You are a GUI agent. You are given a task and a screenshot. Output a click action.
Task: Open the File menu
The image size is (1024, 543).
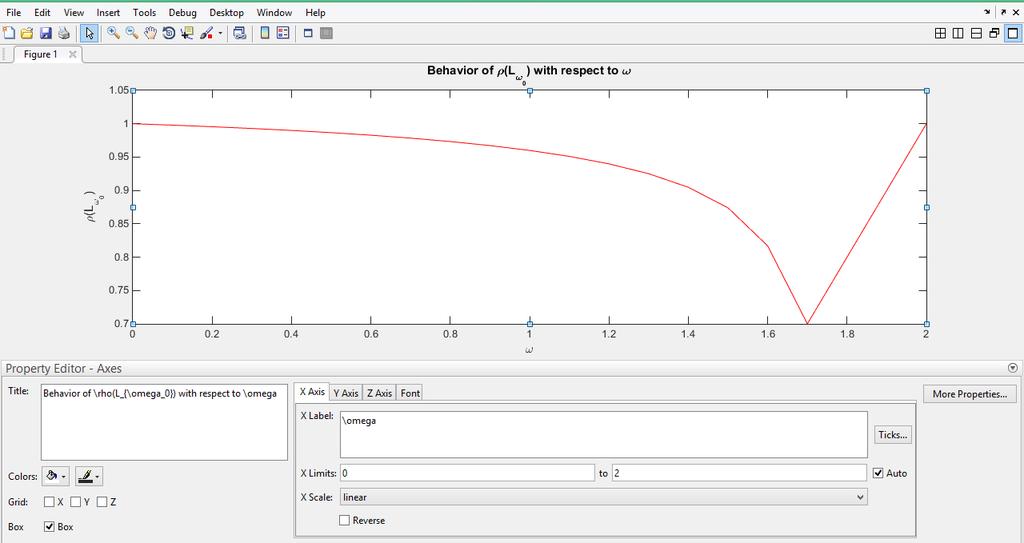point(13,12)
